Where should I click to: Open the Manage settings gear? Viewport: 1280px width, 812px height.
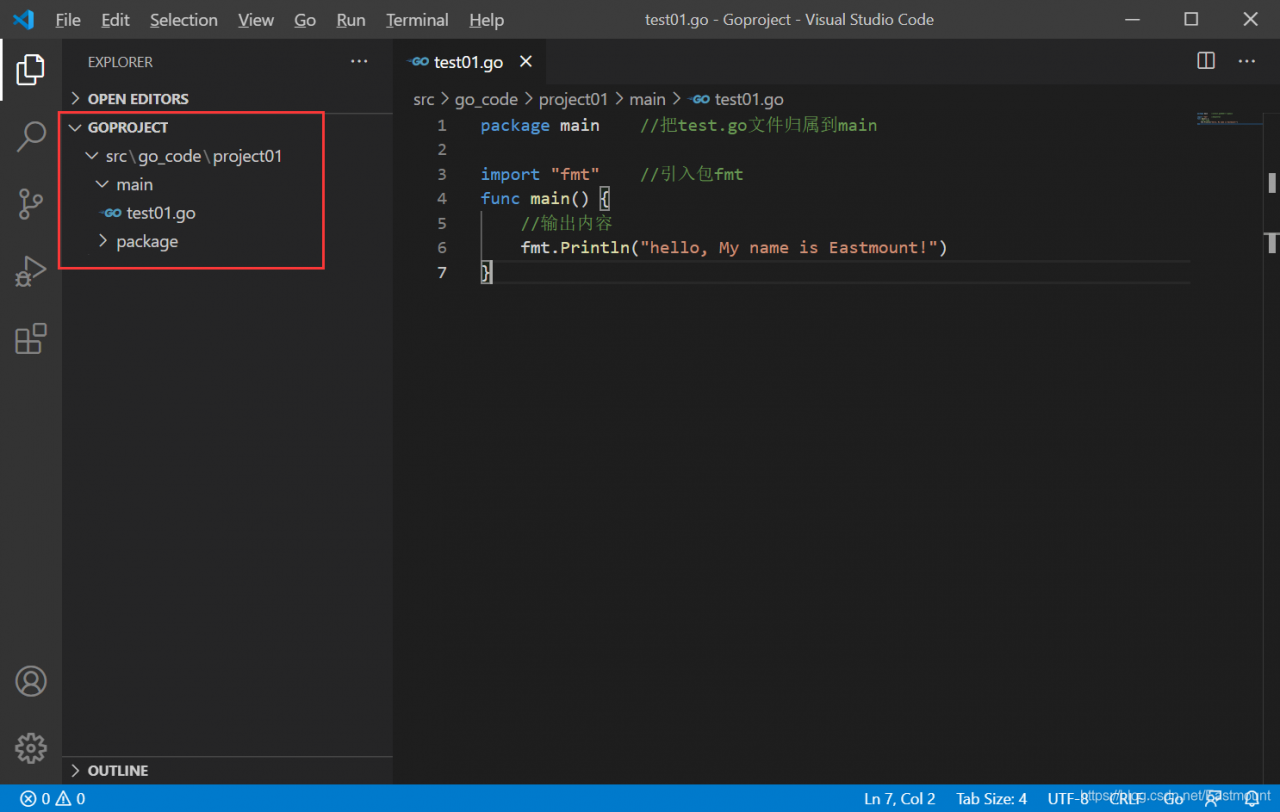(x=31, y=747)
